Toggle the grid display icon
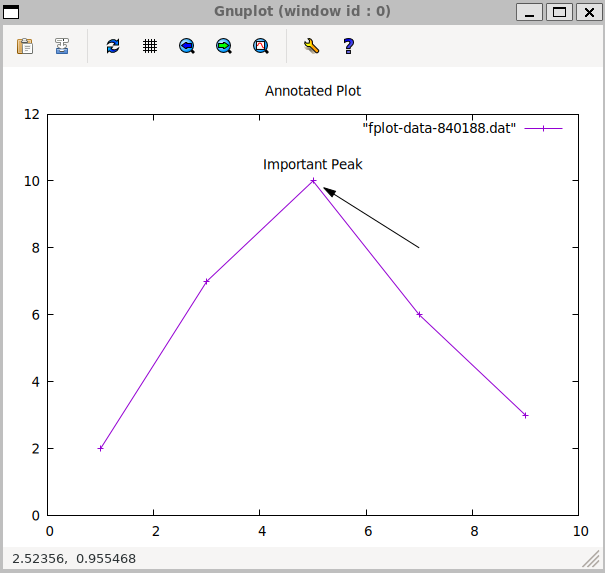This screenshot has width=605, height=573. coord(150,46)
